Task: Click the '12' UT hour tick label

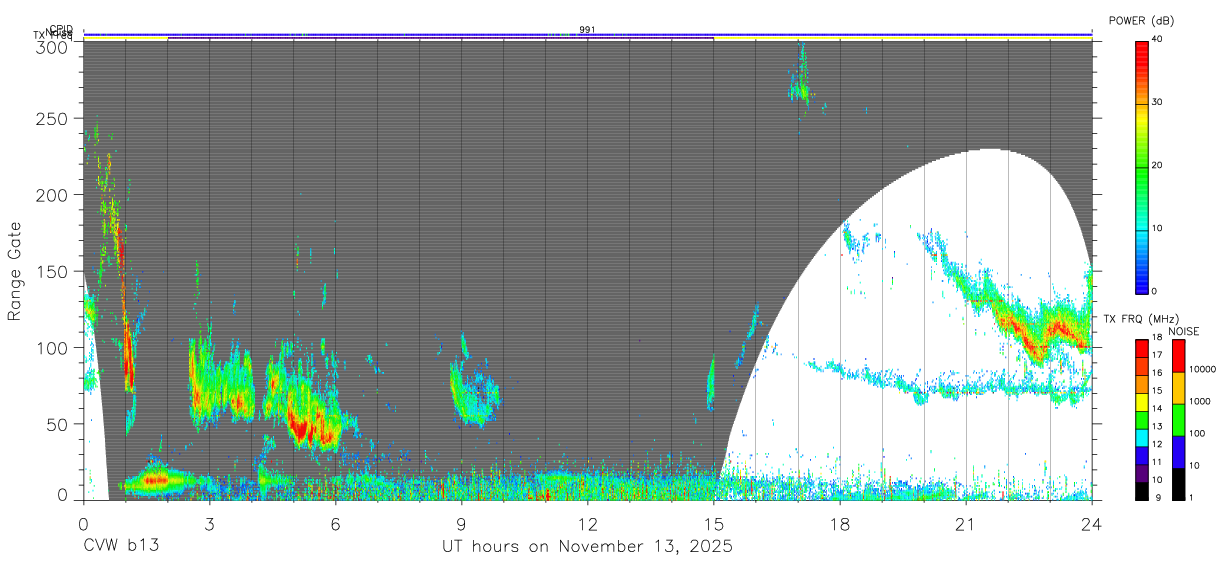Action: (x=587, y=524)
